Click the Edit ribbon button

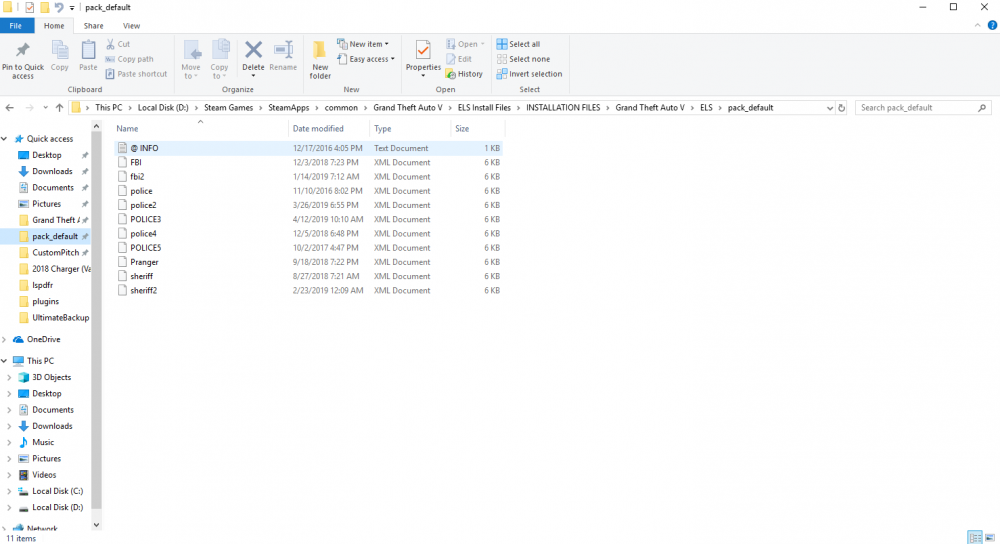[x=459, y=59]
